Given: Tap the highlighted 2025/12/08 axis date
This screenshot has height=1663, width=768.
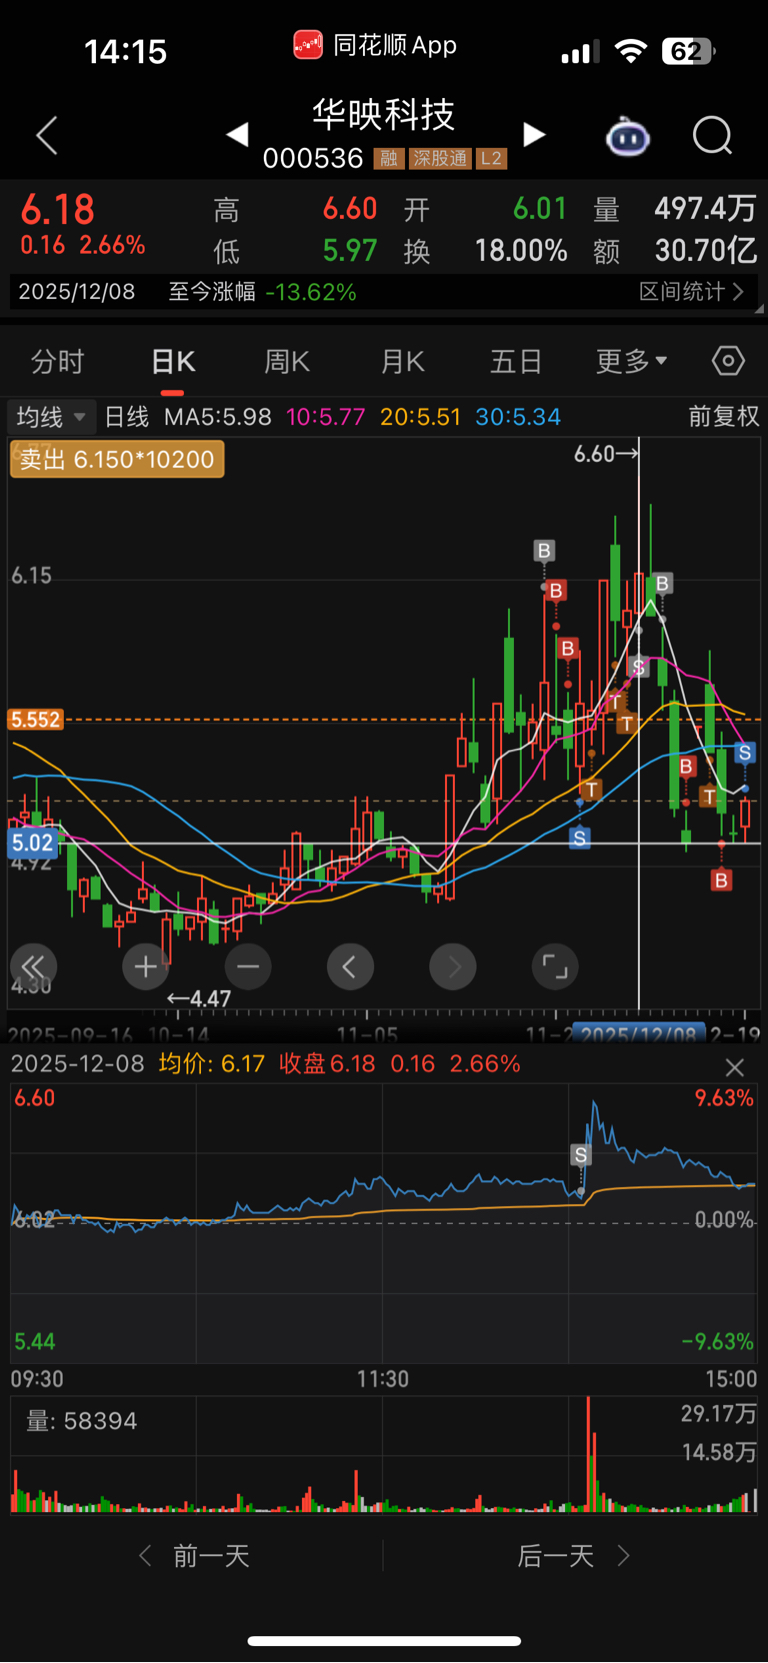Looking at the screenshot, I should 639,1033.
